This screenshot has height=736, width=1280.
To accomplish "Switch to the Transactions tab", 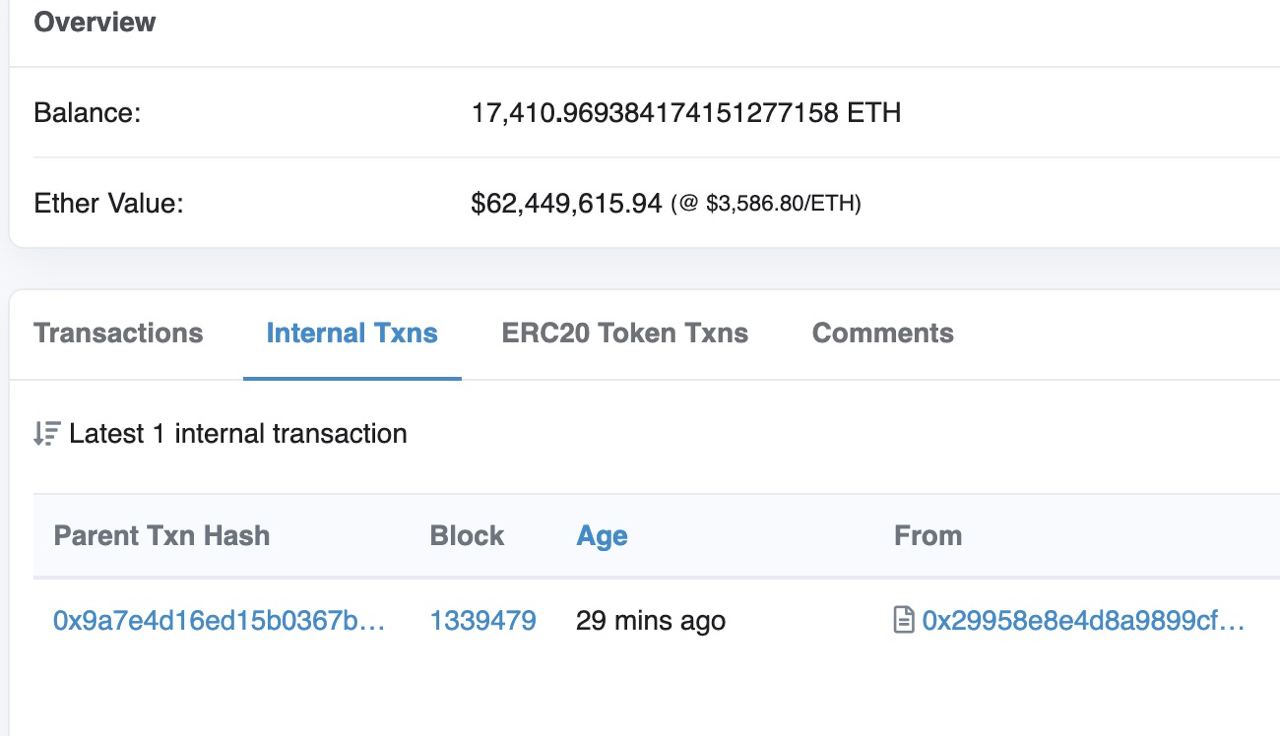I will click(118, 333).
